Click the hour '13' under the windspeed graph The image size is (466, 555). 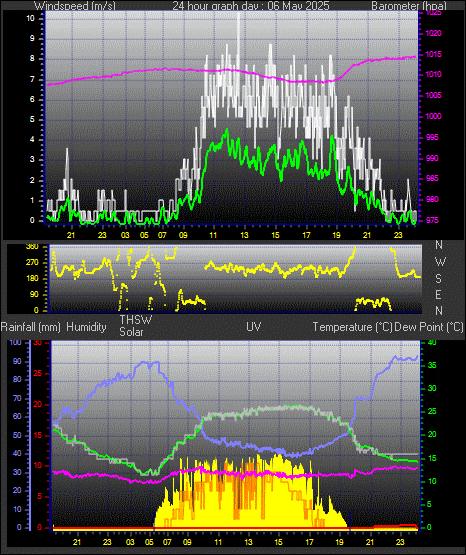coord(244,235)
